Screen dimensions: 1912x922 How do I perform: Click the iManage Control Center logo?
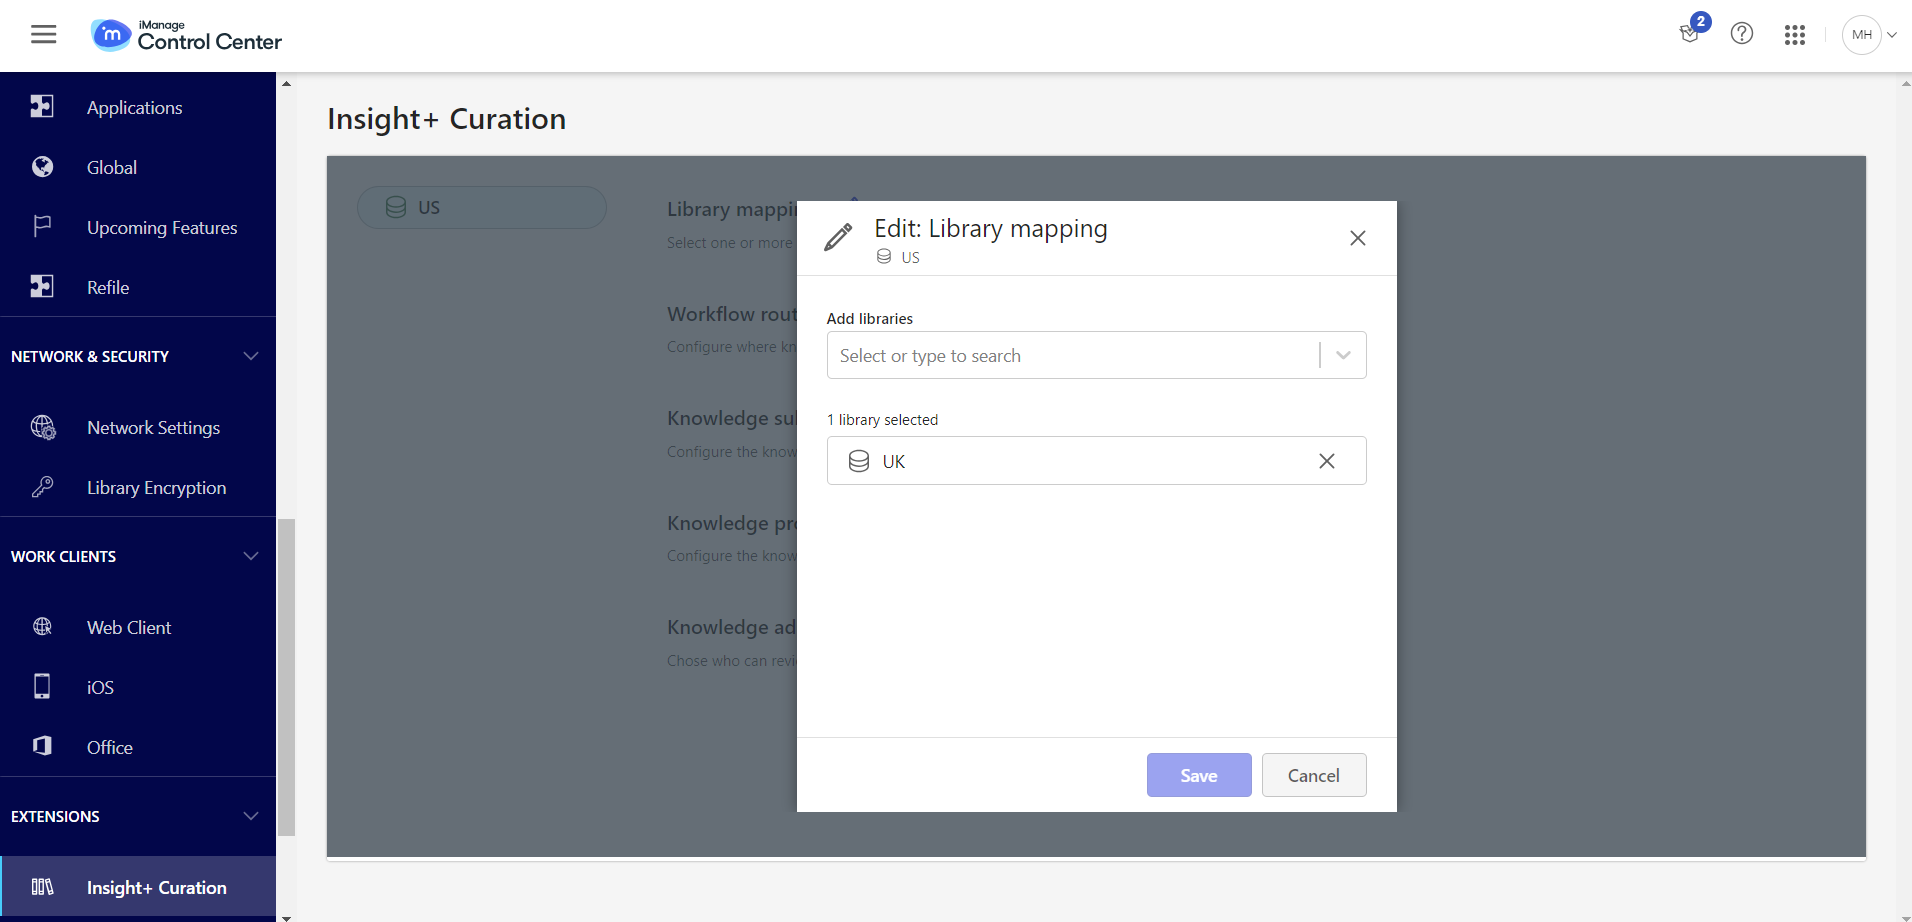coord(187,35)
